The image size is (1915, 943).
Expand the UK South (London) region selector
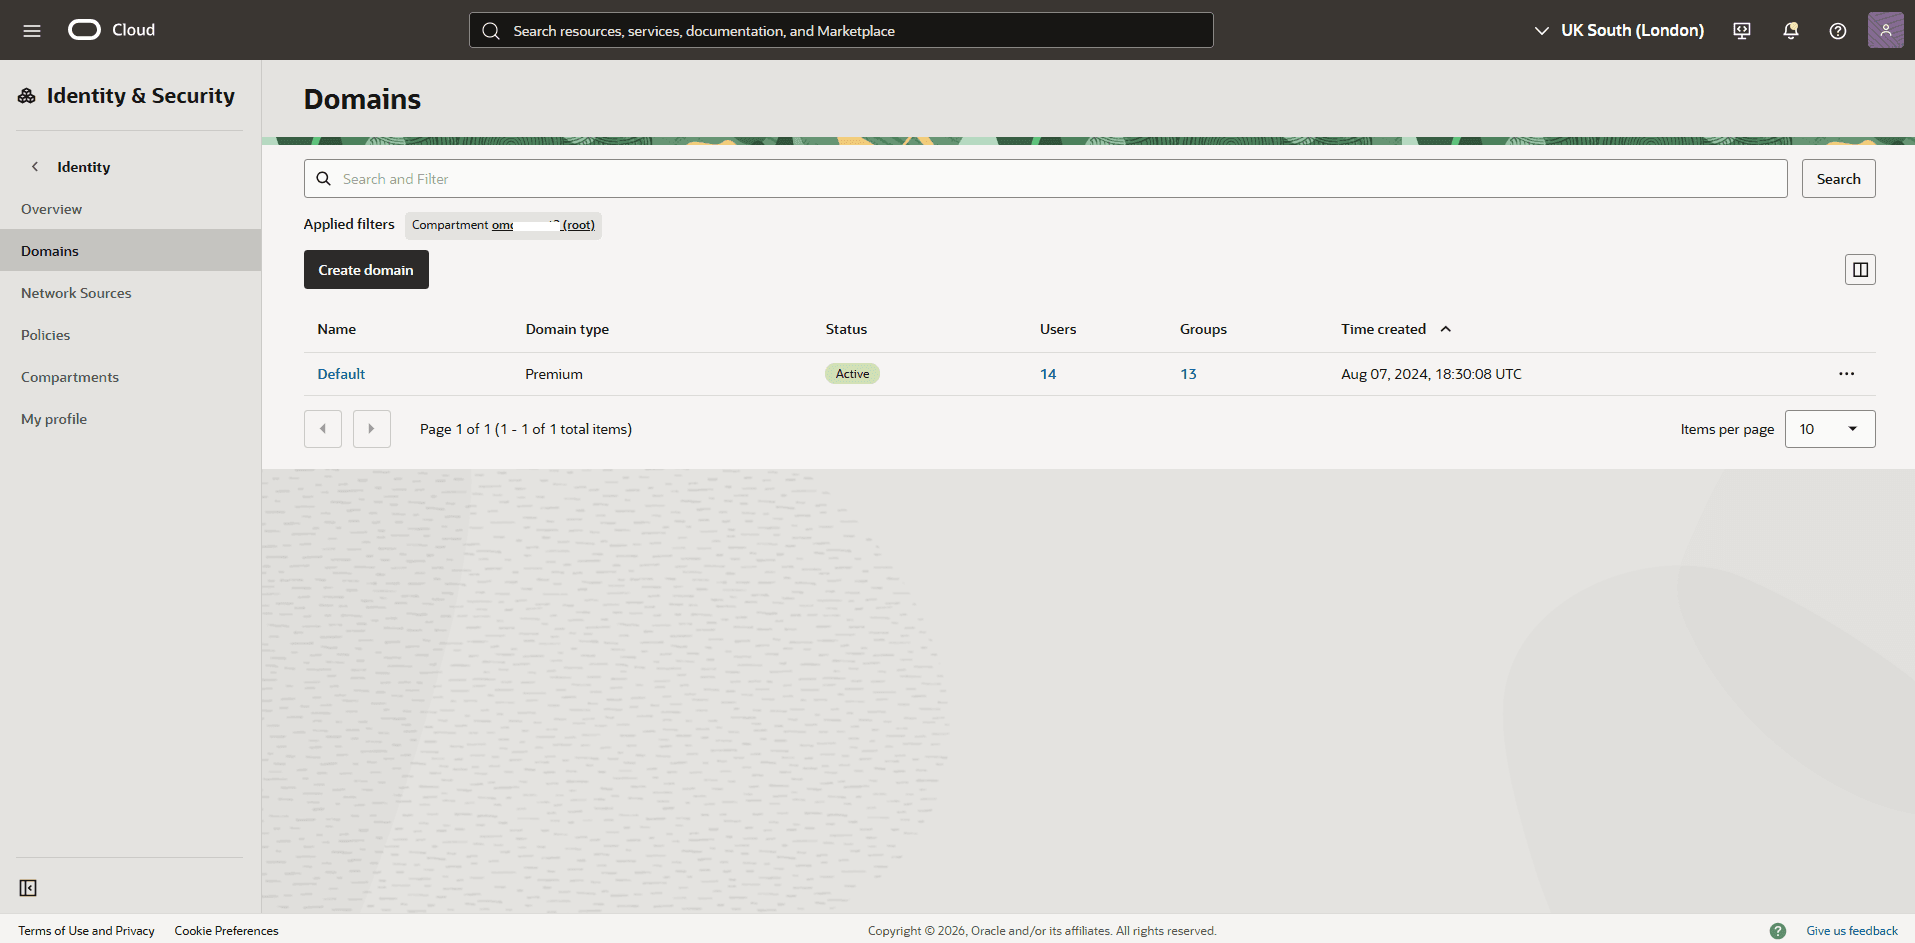[x=1619, y=31]
